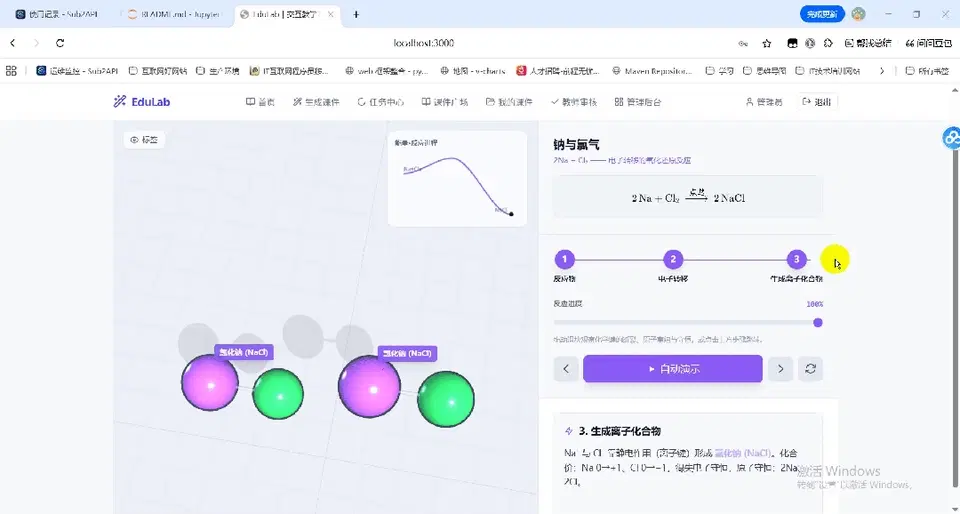Click the dark extension icon left of puzzle icon
Screen dimensions: 960x514
coord(792,43)
